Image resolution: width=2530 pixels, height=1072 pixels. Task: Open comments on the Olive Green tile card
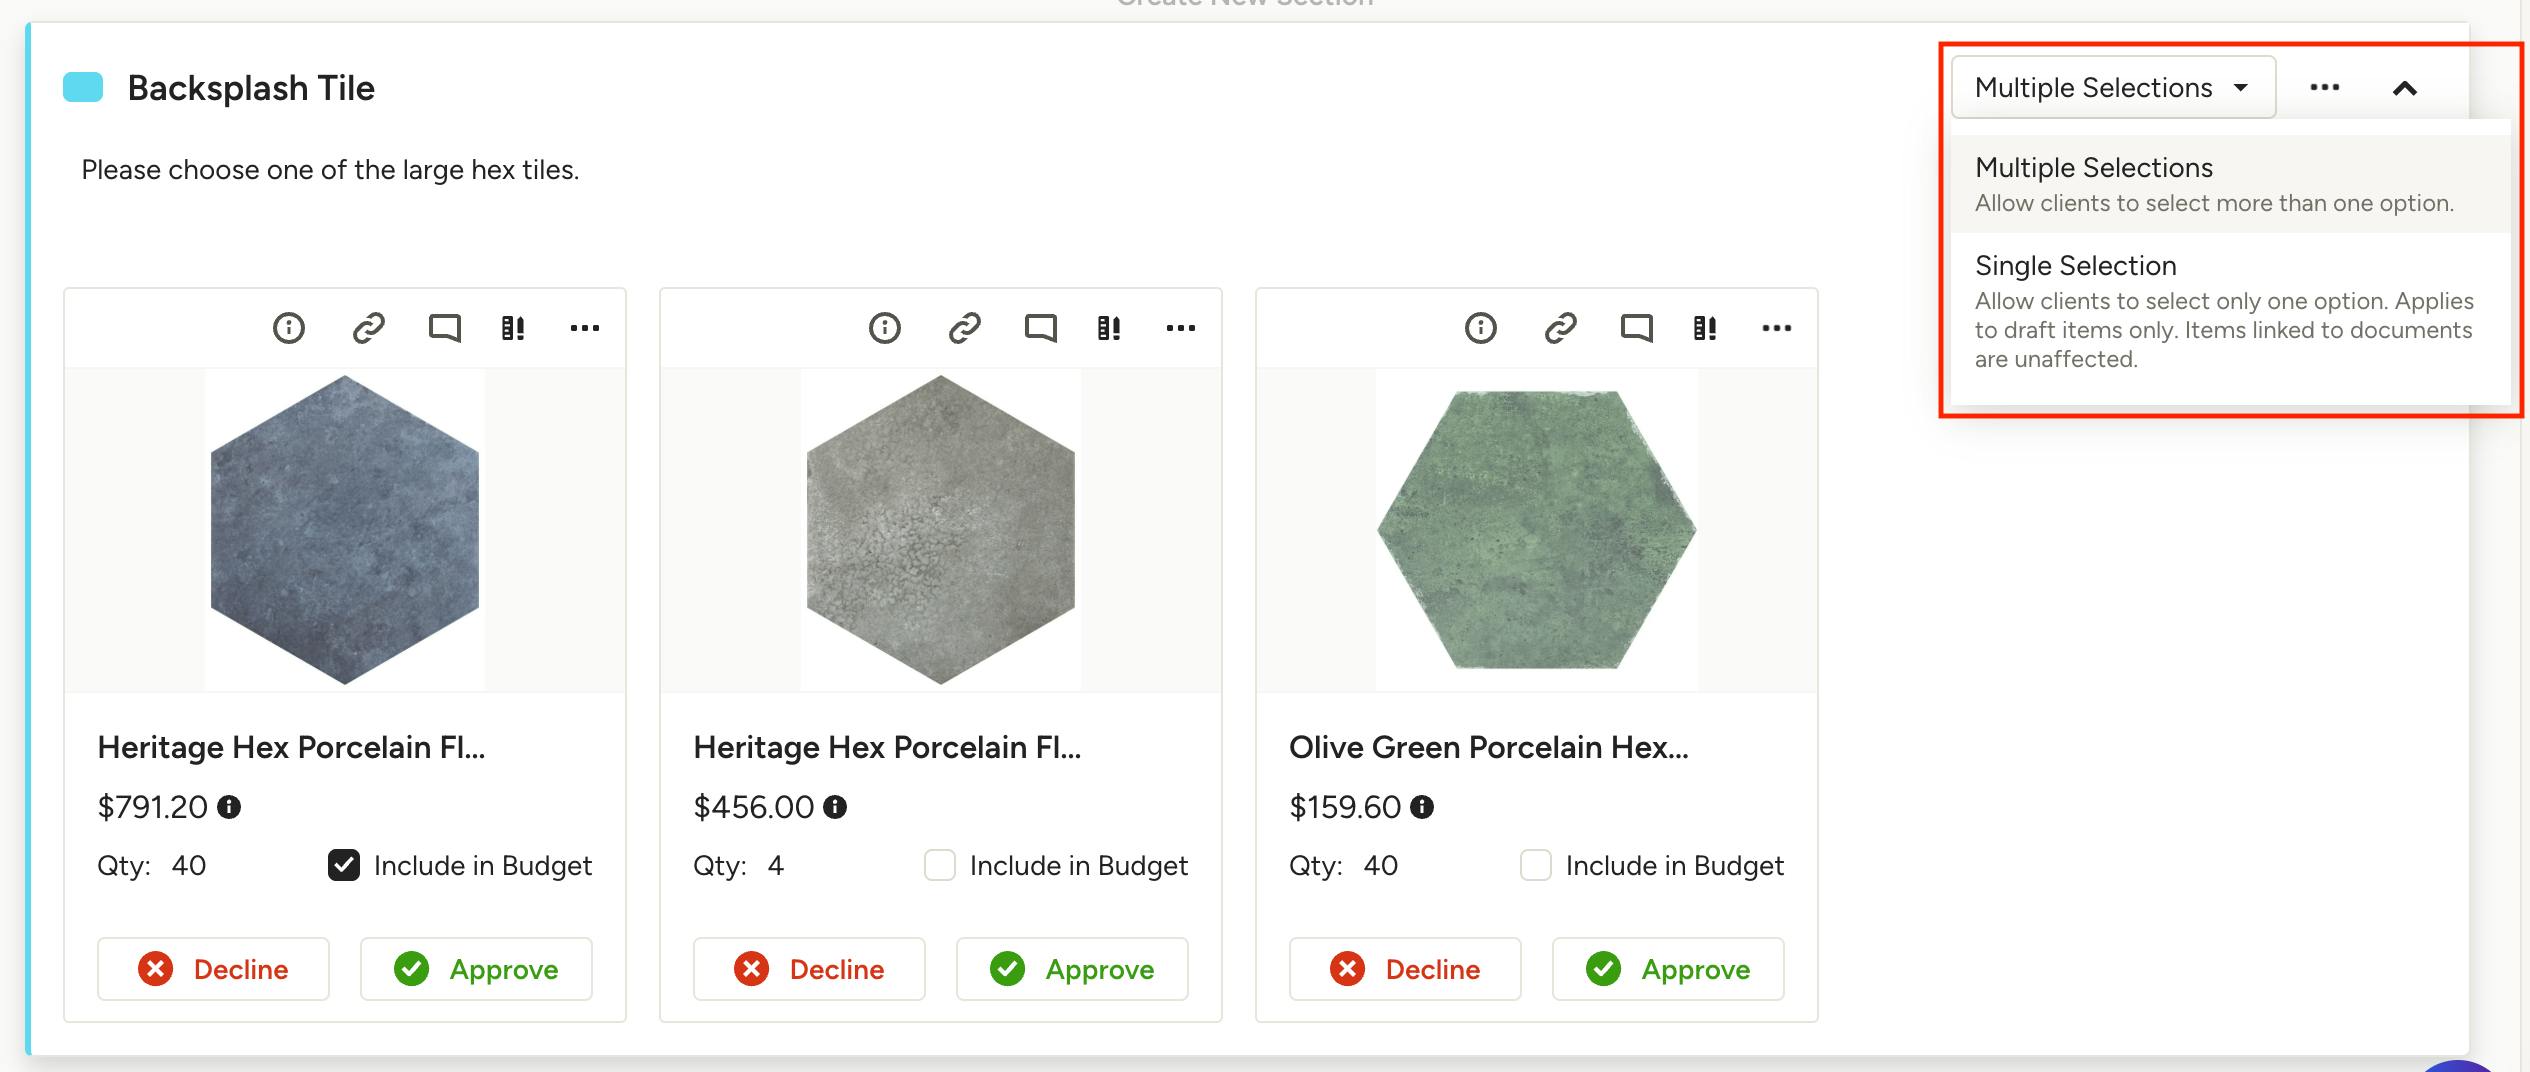pos(1636,328)
